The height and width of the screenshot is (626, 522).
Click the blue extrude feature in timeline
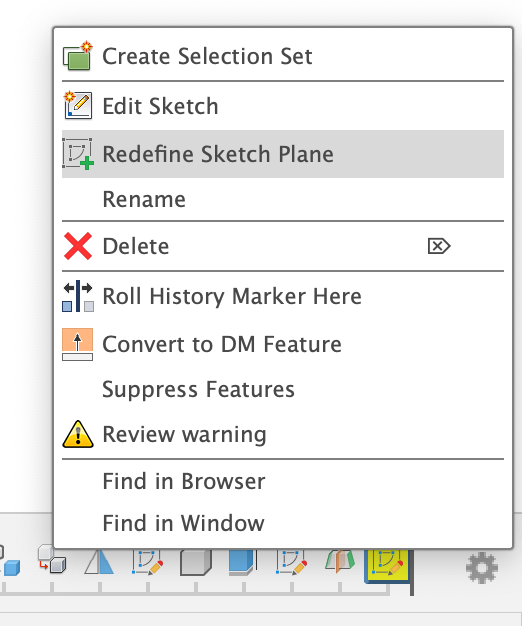pyautogui.click(x=243, y=562)
